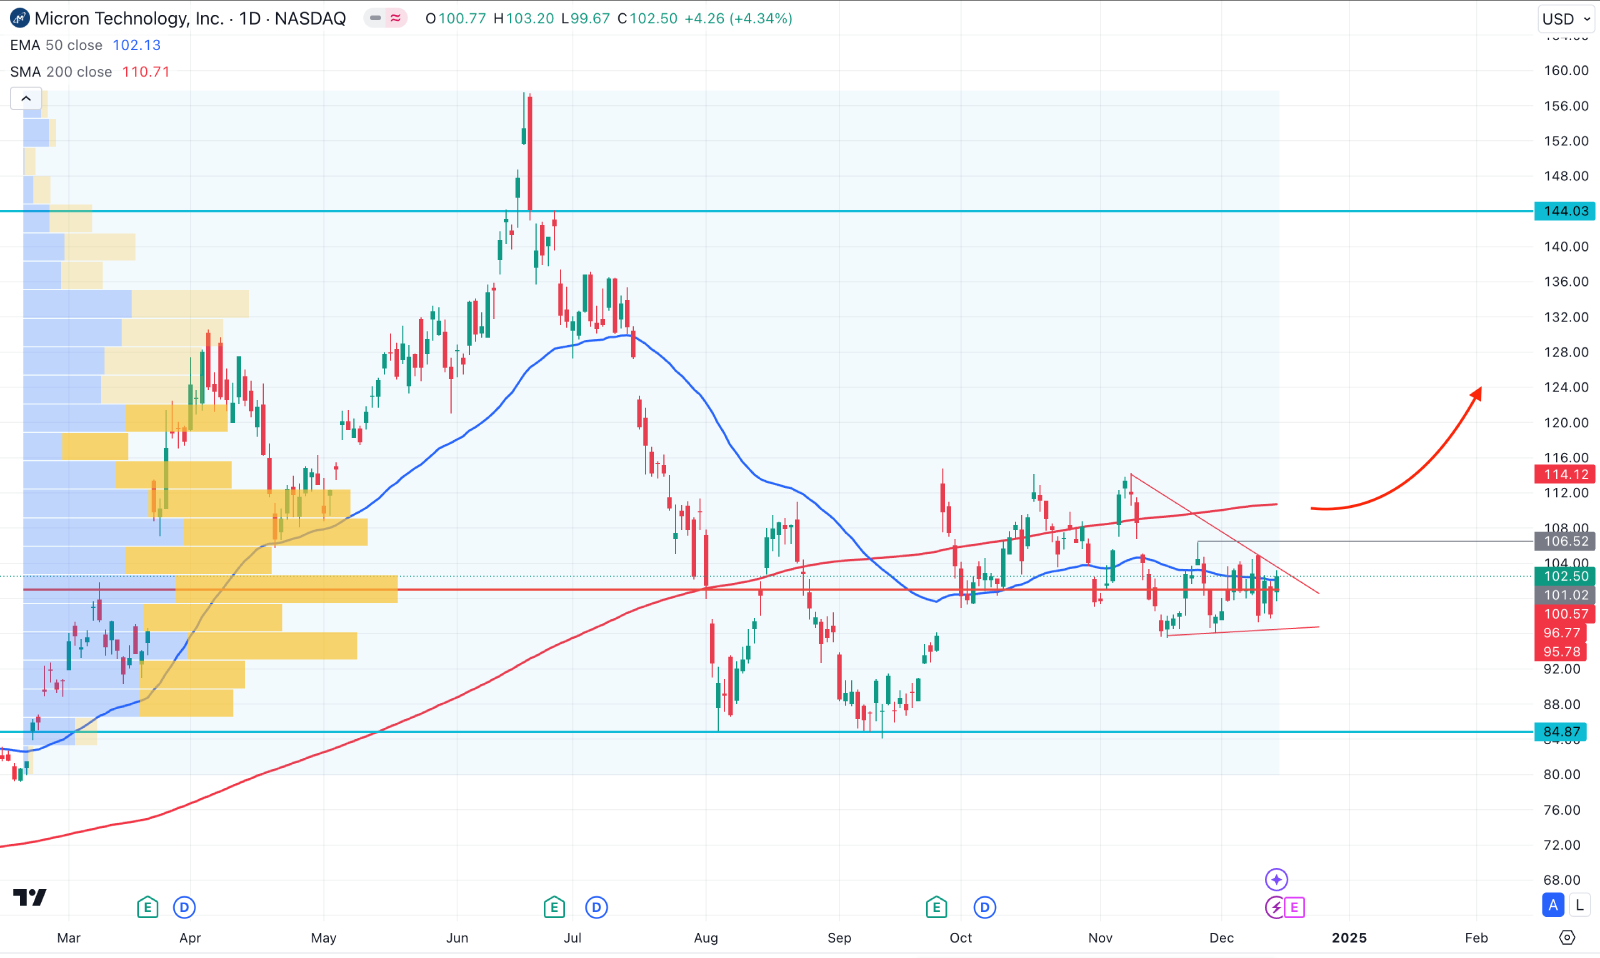Open chart settings hexagon gear icon

pos(1567,937)
